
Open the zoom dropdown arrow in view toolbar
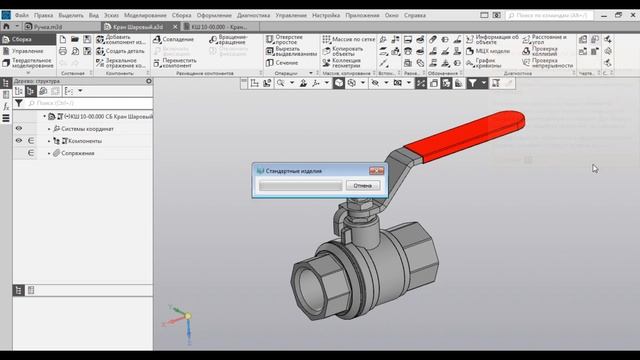coord(291,83)
